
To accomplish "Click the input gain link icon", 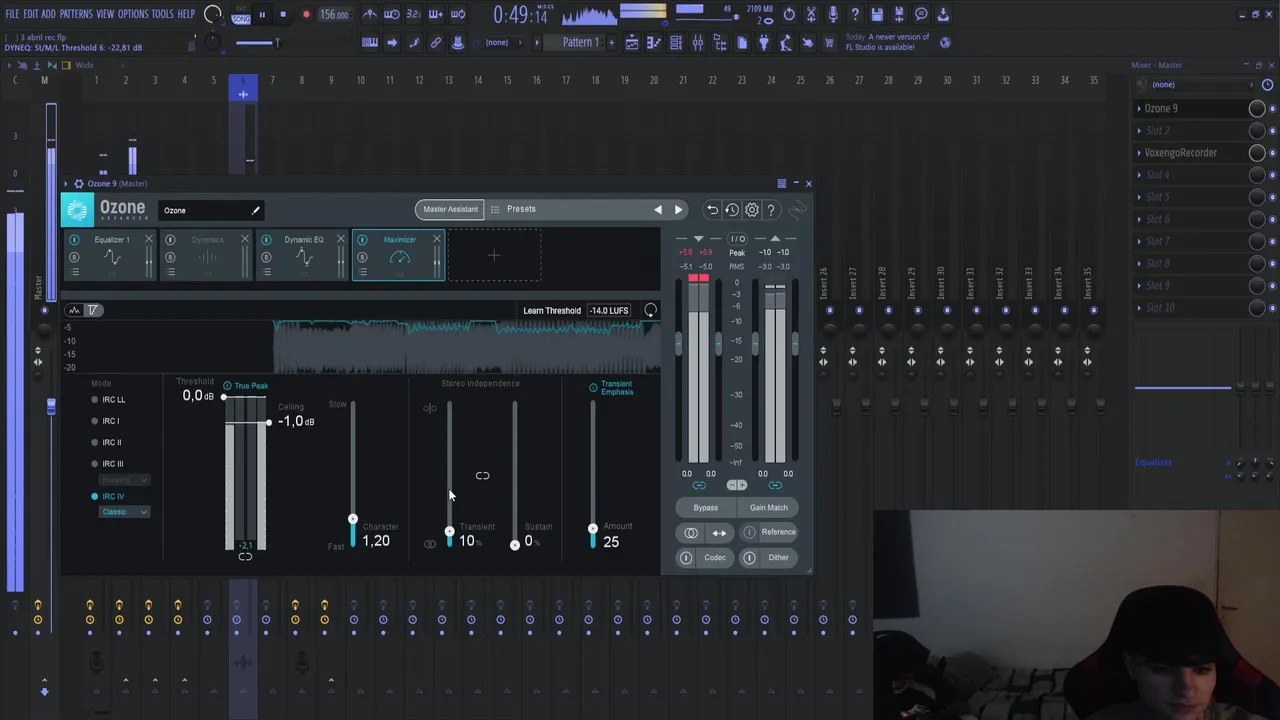I will coord(699,485).
